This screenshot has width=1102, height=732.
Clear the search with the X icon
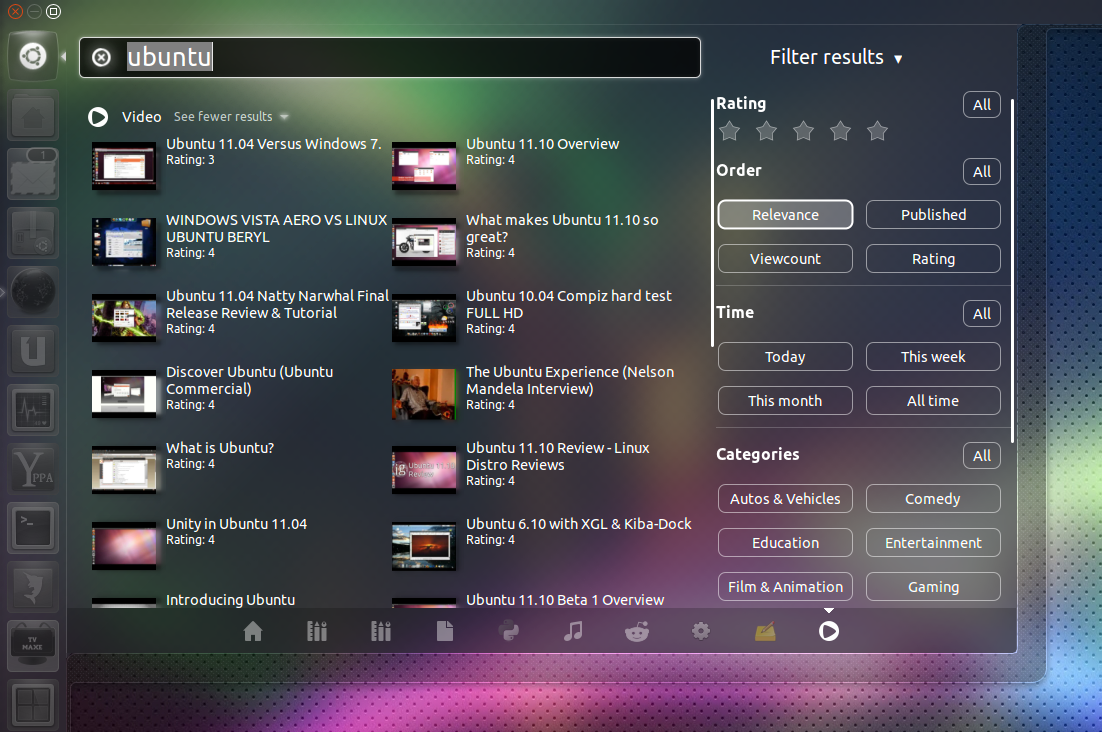(101, 57)
